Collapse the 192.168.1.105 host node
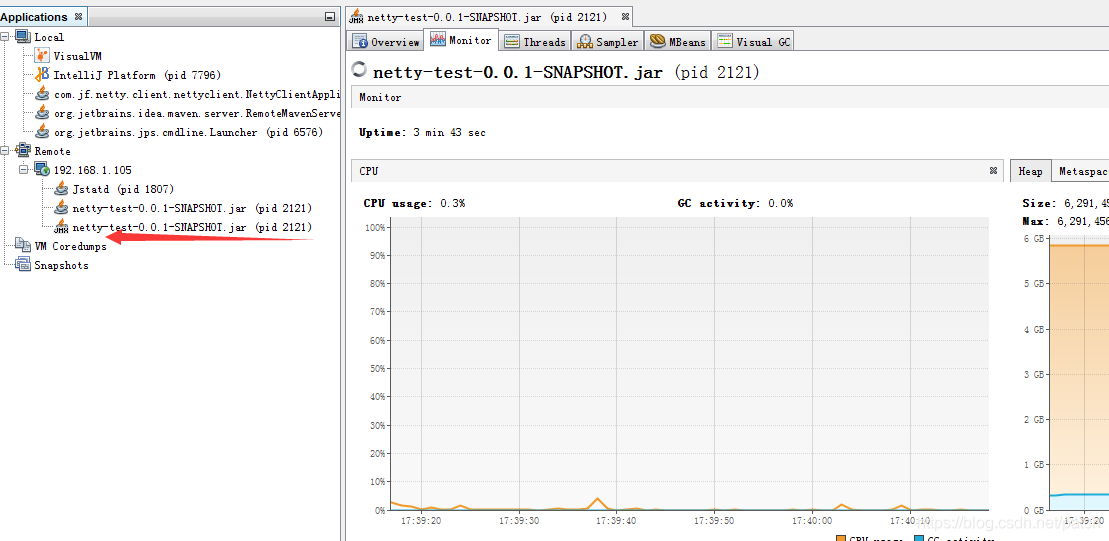This screenshot has width=1109, height=541. [23, 170]
